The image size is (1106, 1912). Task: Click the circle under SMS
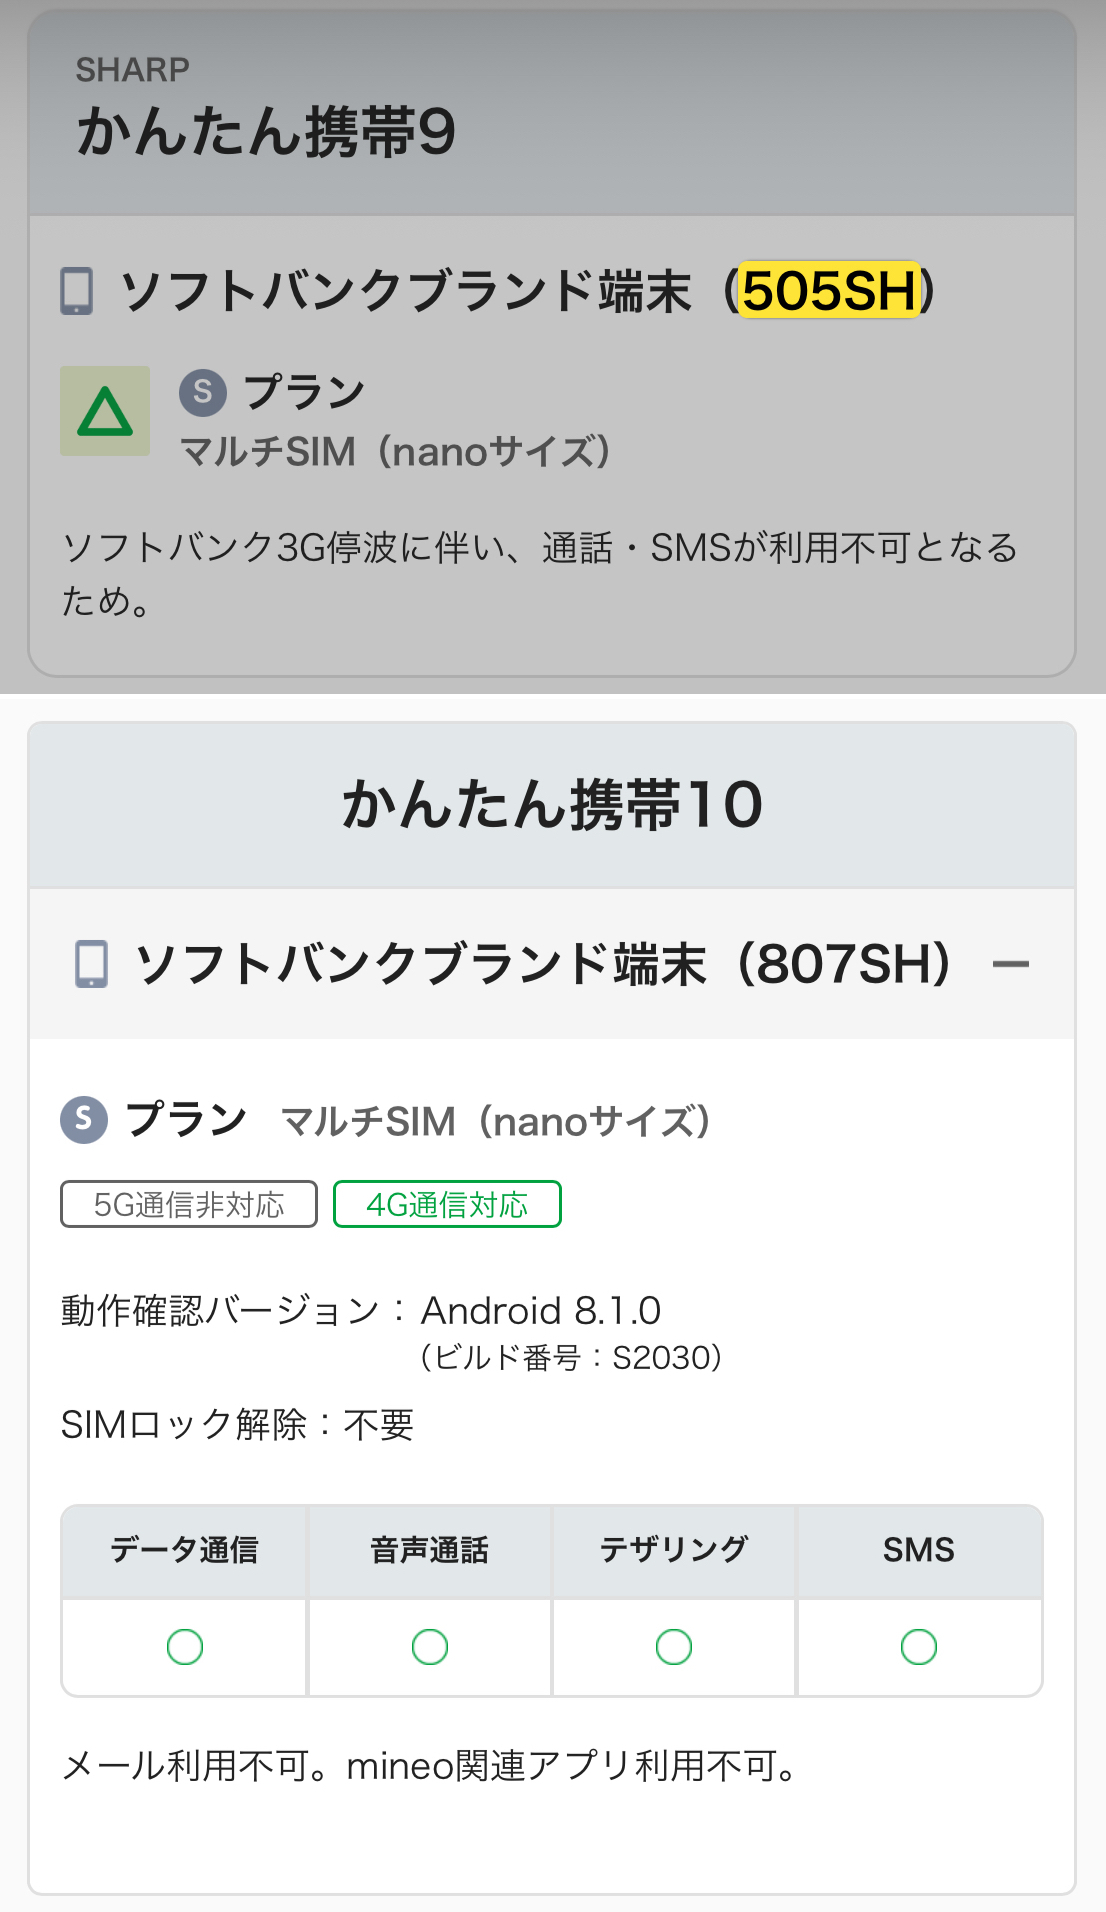click(x=919, y=1646)
